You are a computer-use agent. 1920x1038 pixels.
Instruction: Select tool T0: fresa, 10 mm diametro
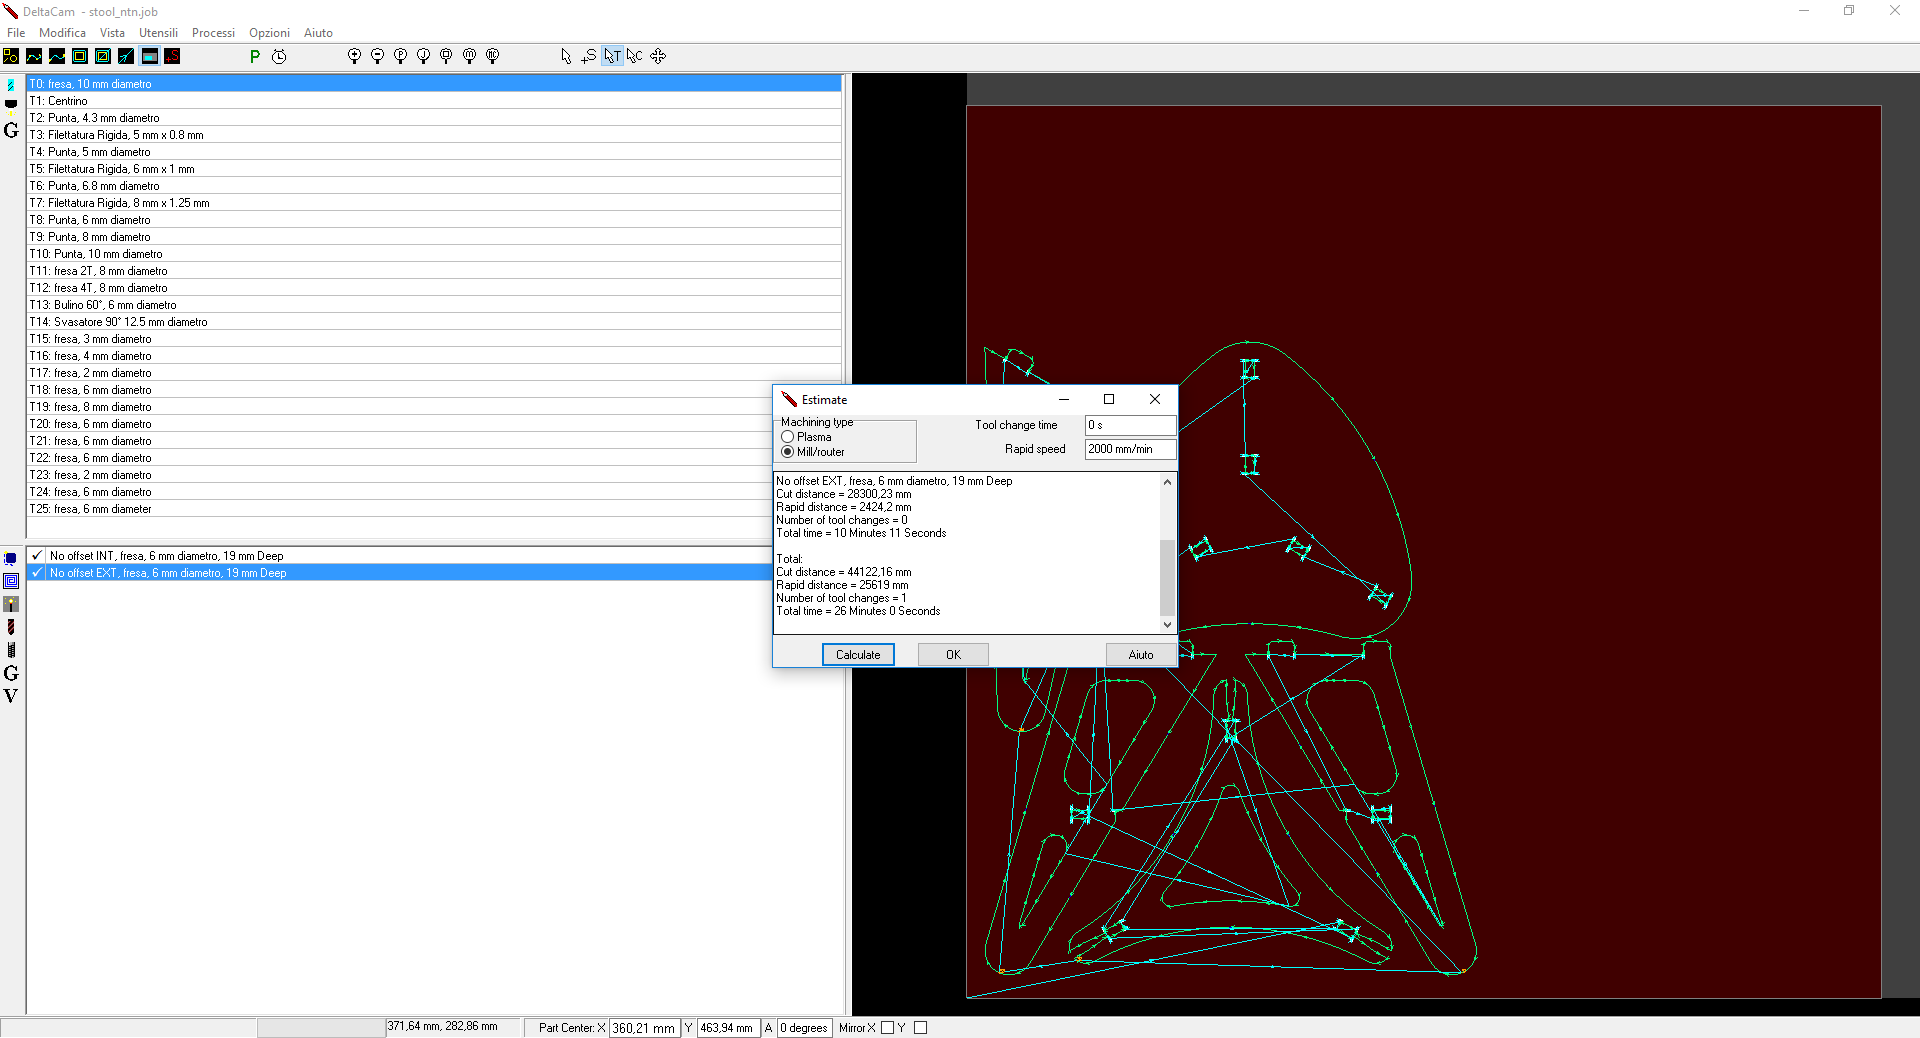(434, 84)
